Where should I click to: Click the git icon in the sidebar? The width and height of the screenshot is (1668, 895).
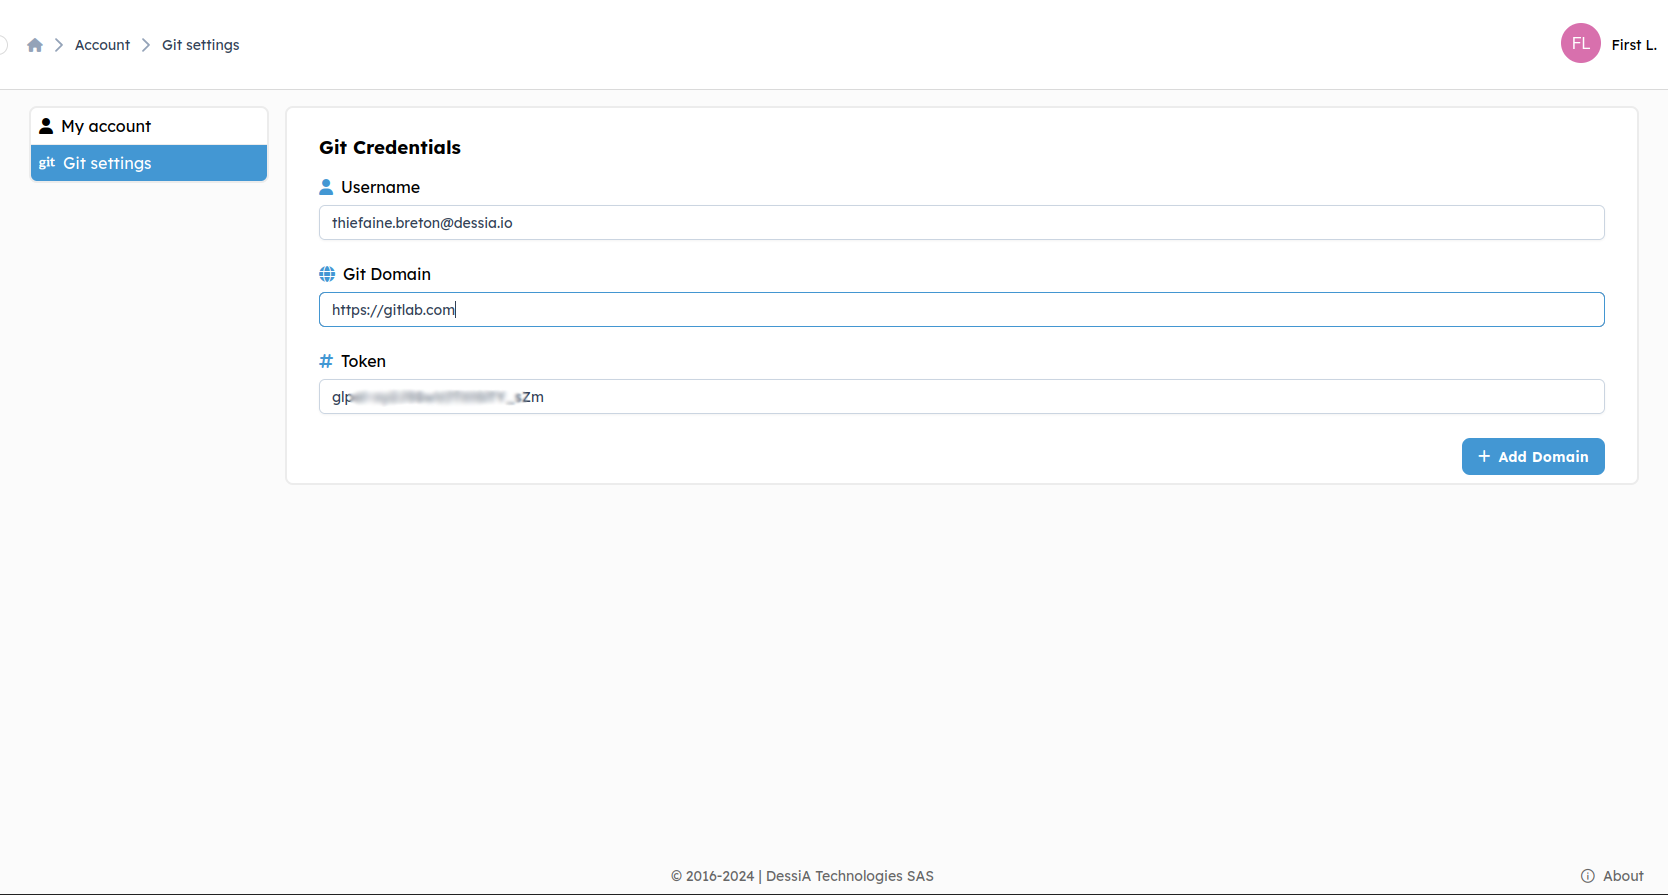(x=47, y=163)
